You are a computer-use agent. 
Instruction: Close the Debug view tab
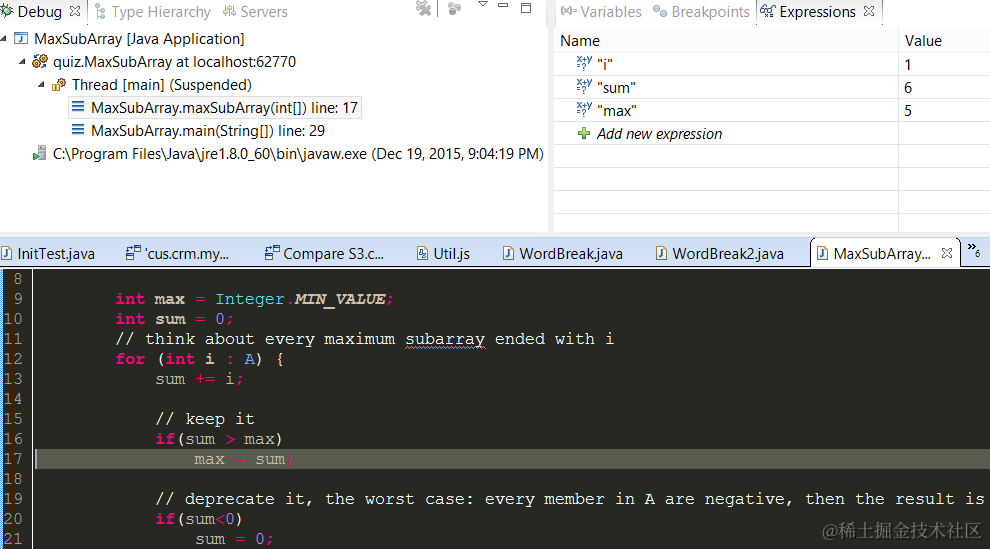click(75, 11)
